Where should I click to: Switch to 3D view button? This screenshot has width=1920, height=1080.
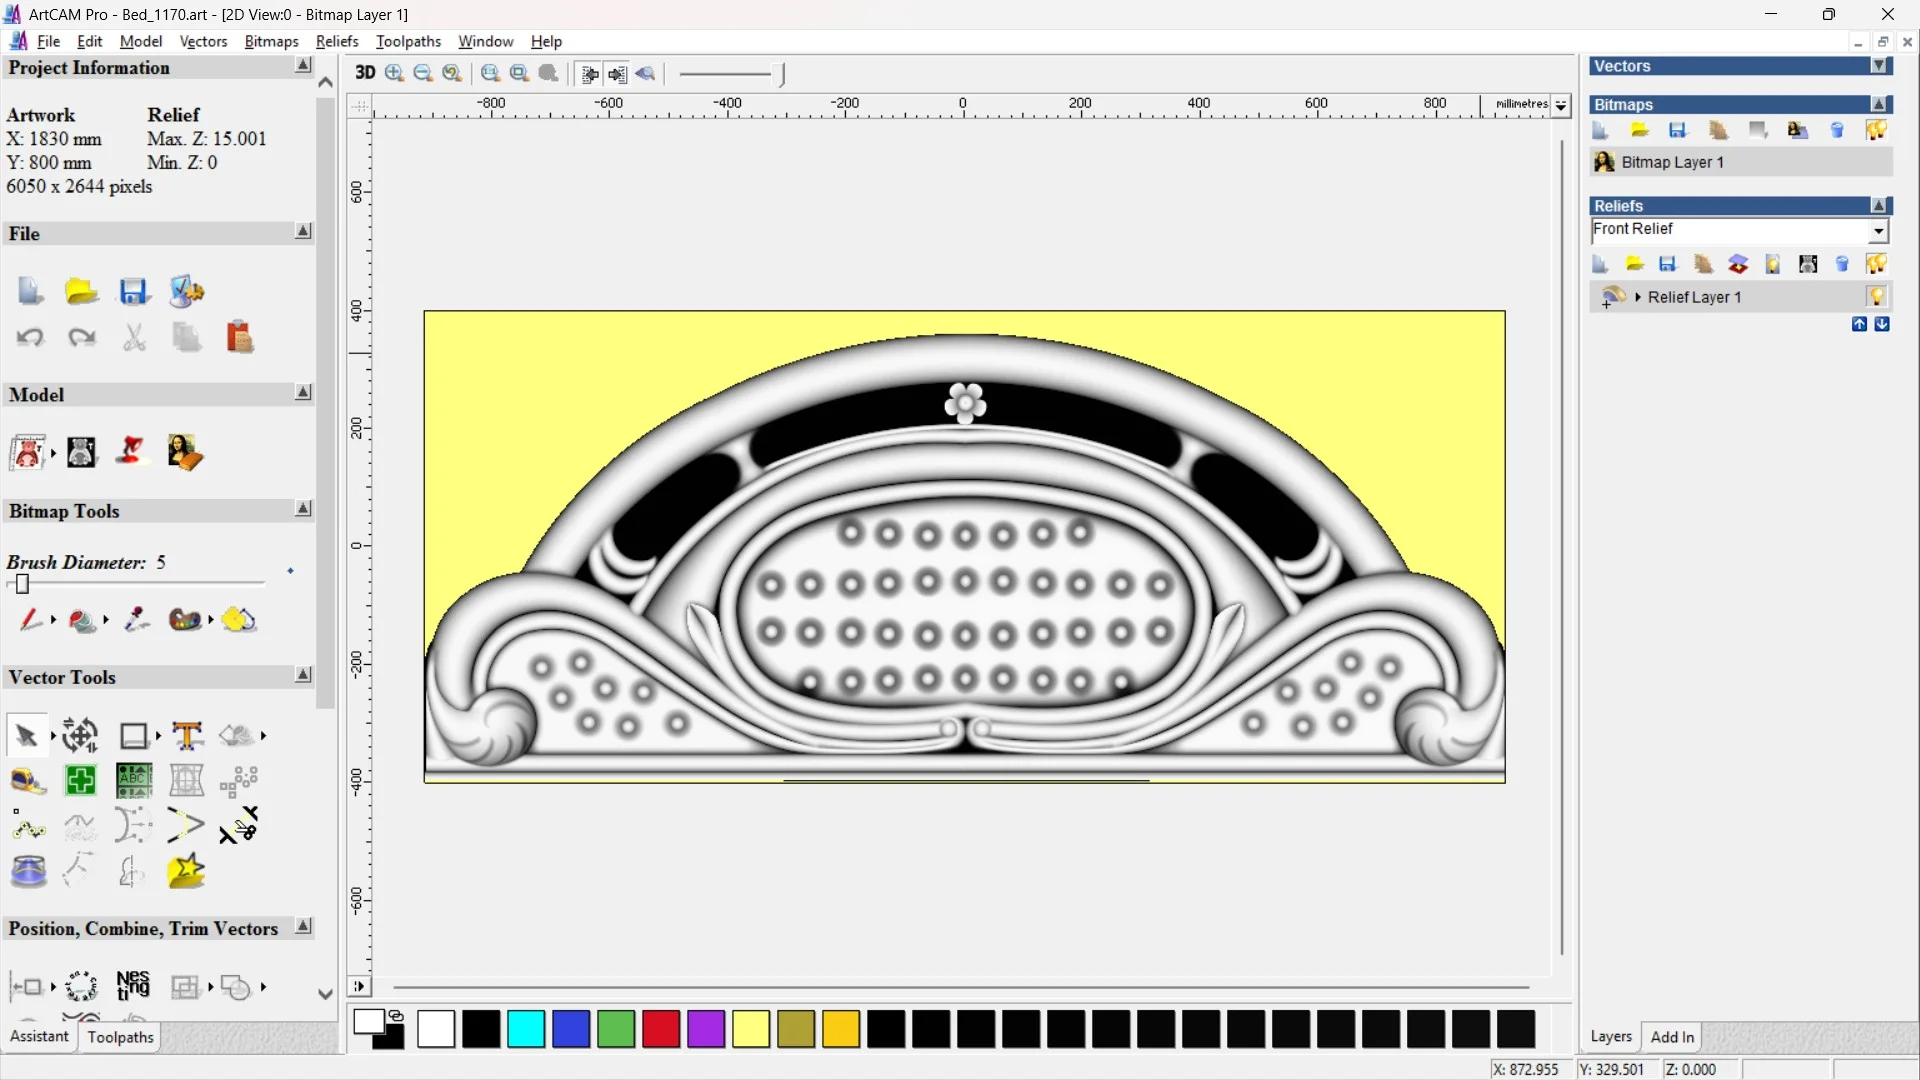[x=365, y=73]
